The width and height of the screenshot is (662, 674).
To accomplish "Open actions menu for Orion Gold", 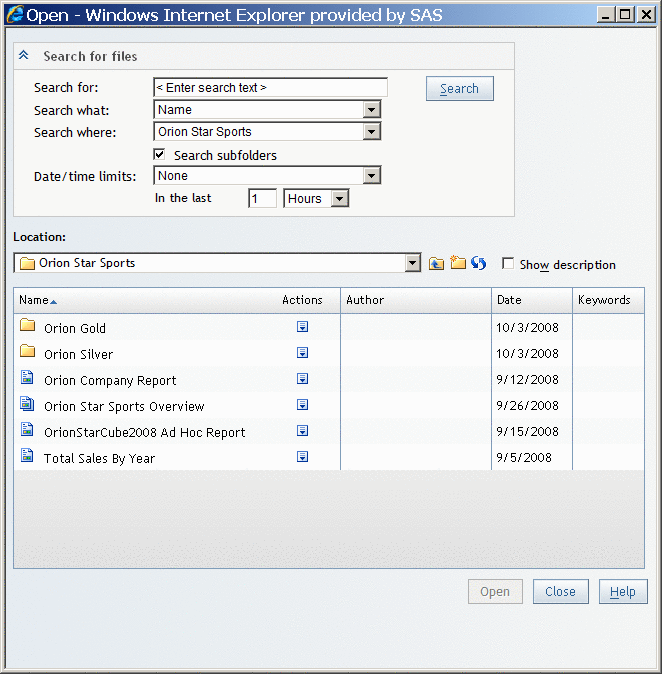I will coord(302,327).
